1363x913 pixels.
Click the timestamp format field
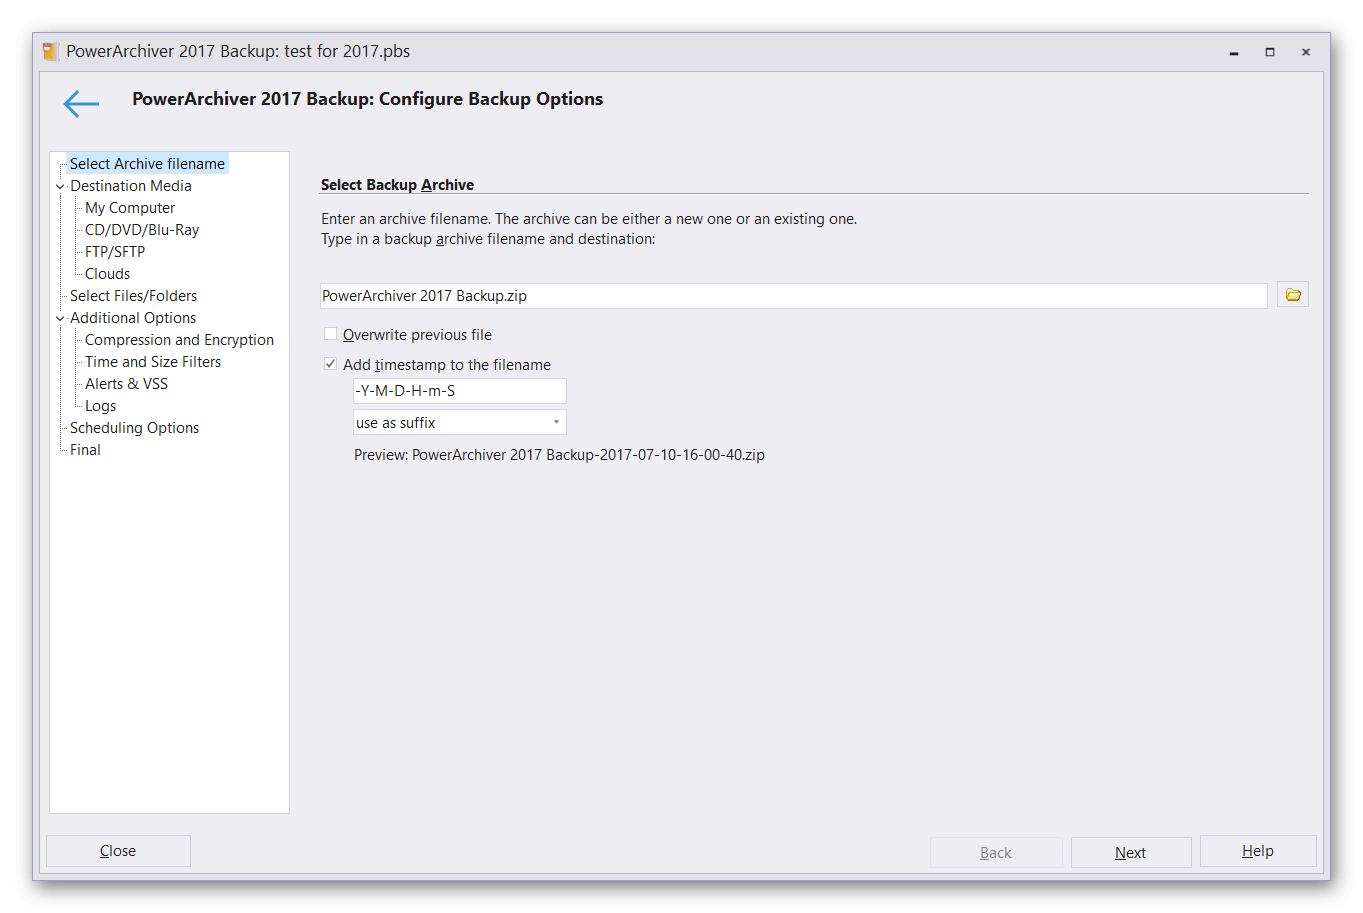tap(460, 391)
